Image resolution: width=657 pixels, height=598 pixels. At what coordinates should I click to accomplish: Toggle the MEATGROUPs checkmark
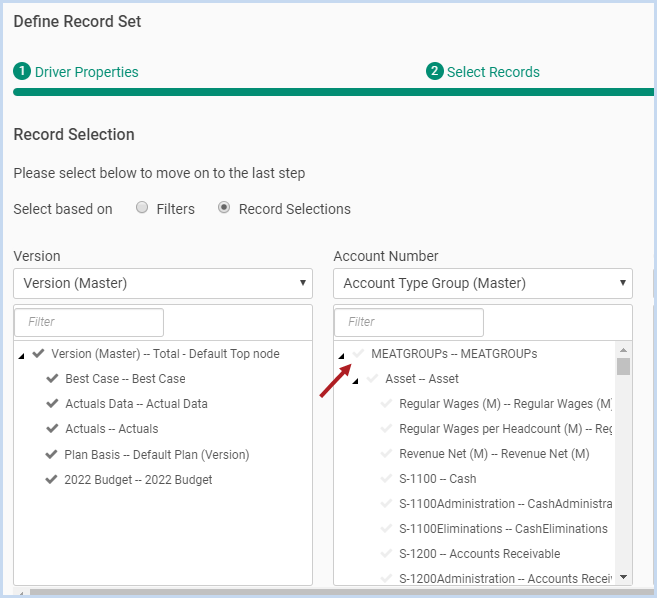pyautogui.click(x=358, y=353)
